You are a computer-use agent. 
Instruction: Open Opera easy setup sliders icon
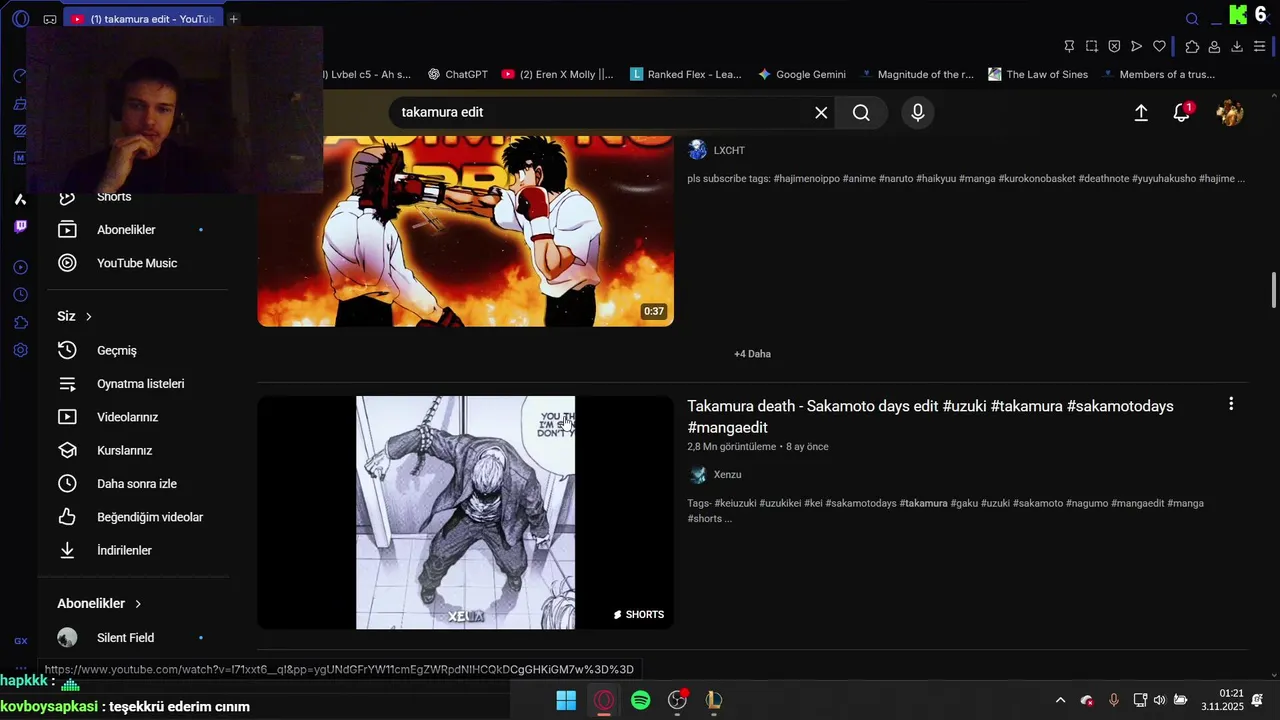click(1260, 46)
